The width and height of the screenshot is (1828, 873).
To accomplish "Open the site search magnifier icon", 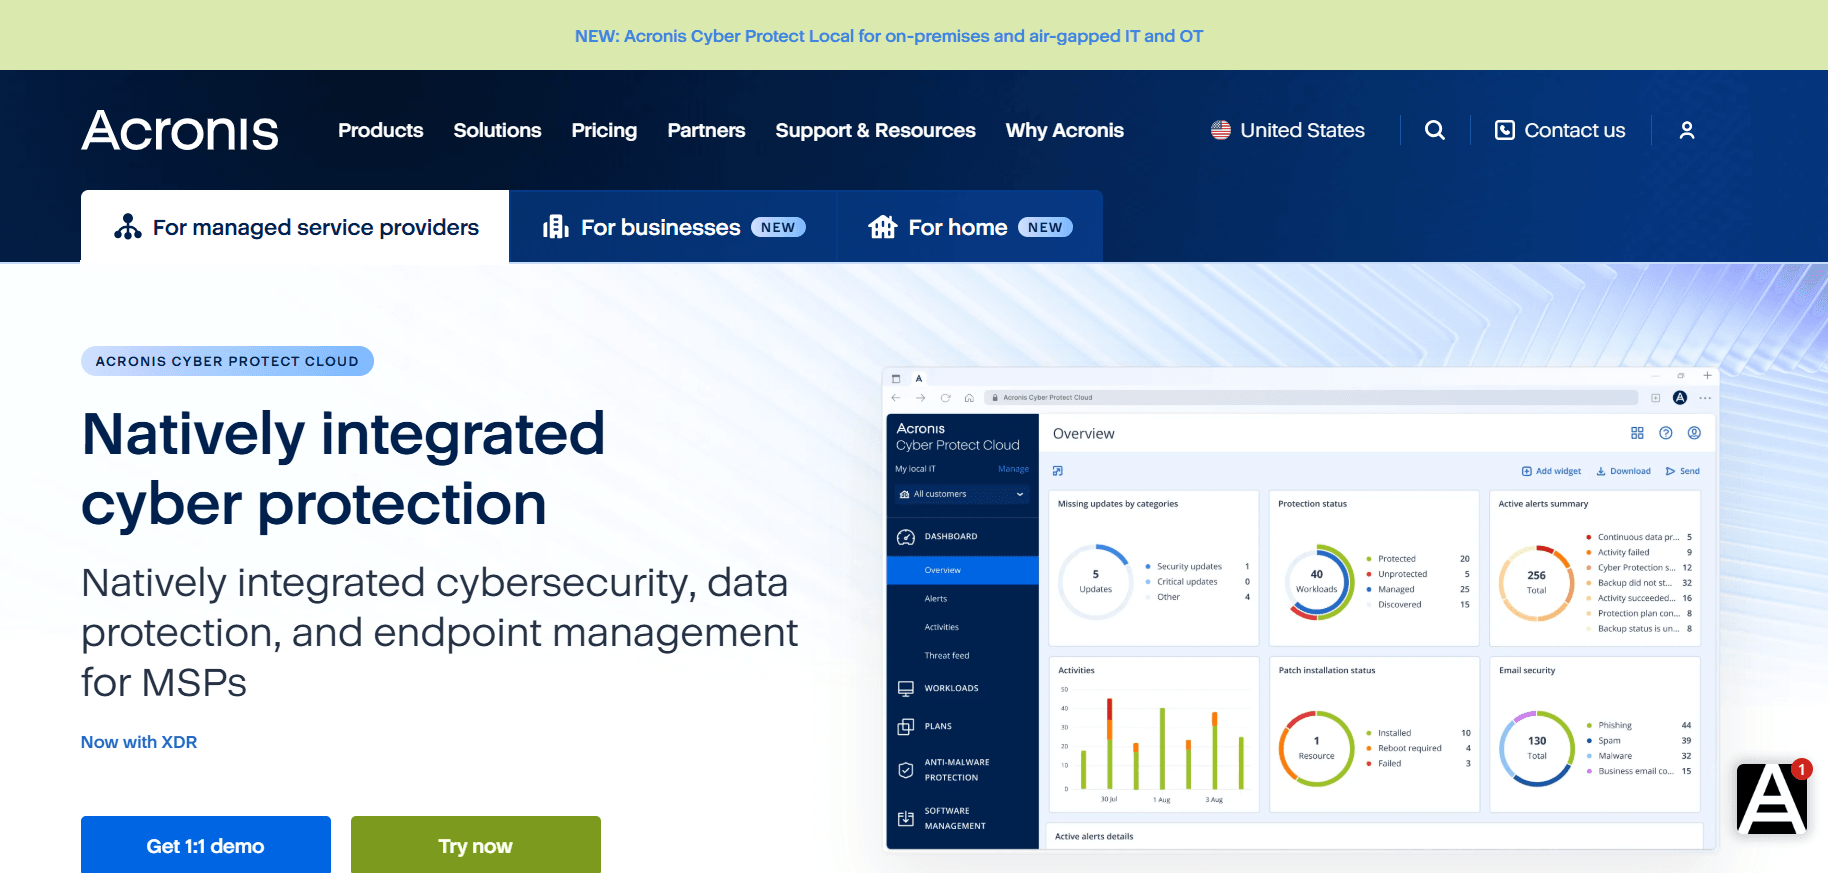I will point(1435,130).
